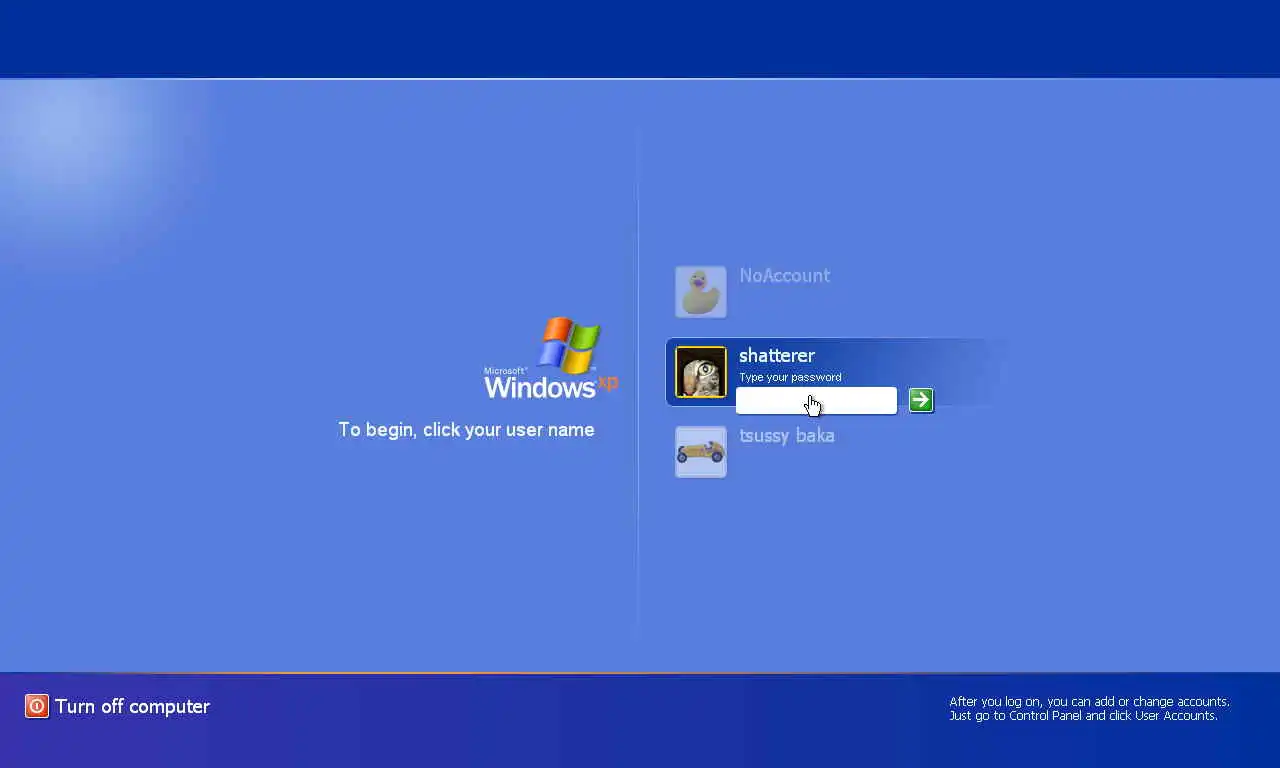Viewport: 1280px width, 768px height.
Task: Submit password with the green arrow button
Action: [x=921, y=400]
